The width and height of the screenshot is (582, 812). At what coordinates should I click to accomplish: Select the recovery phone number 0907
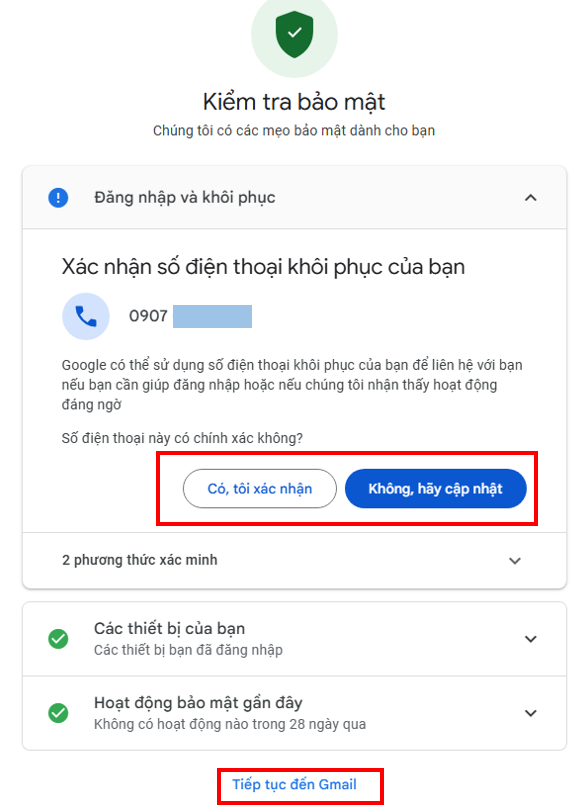pos(148,316)
